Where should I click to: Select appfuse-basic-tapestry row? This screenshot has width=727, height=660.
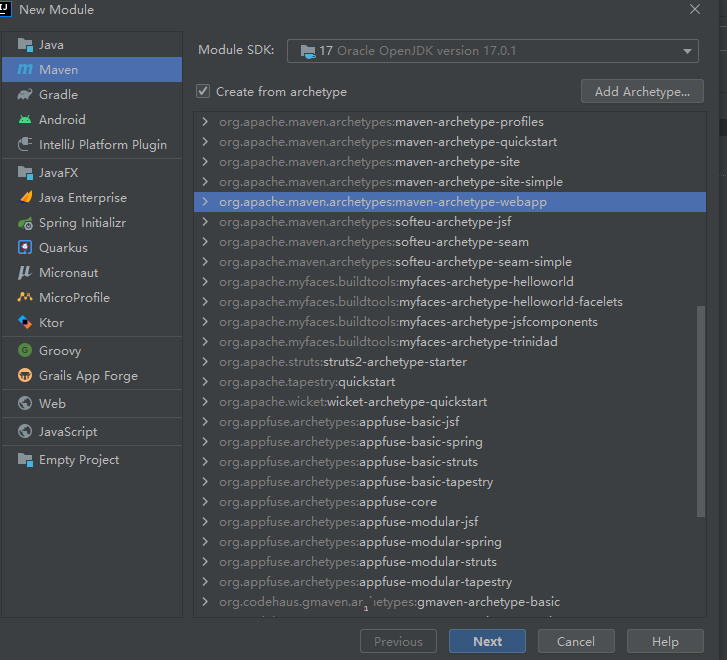450,482
